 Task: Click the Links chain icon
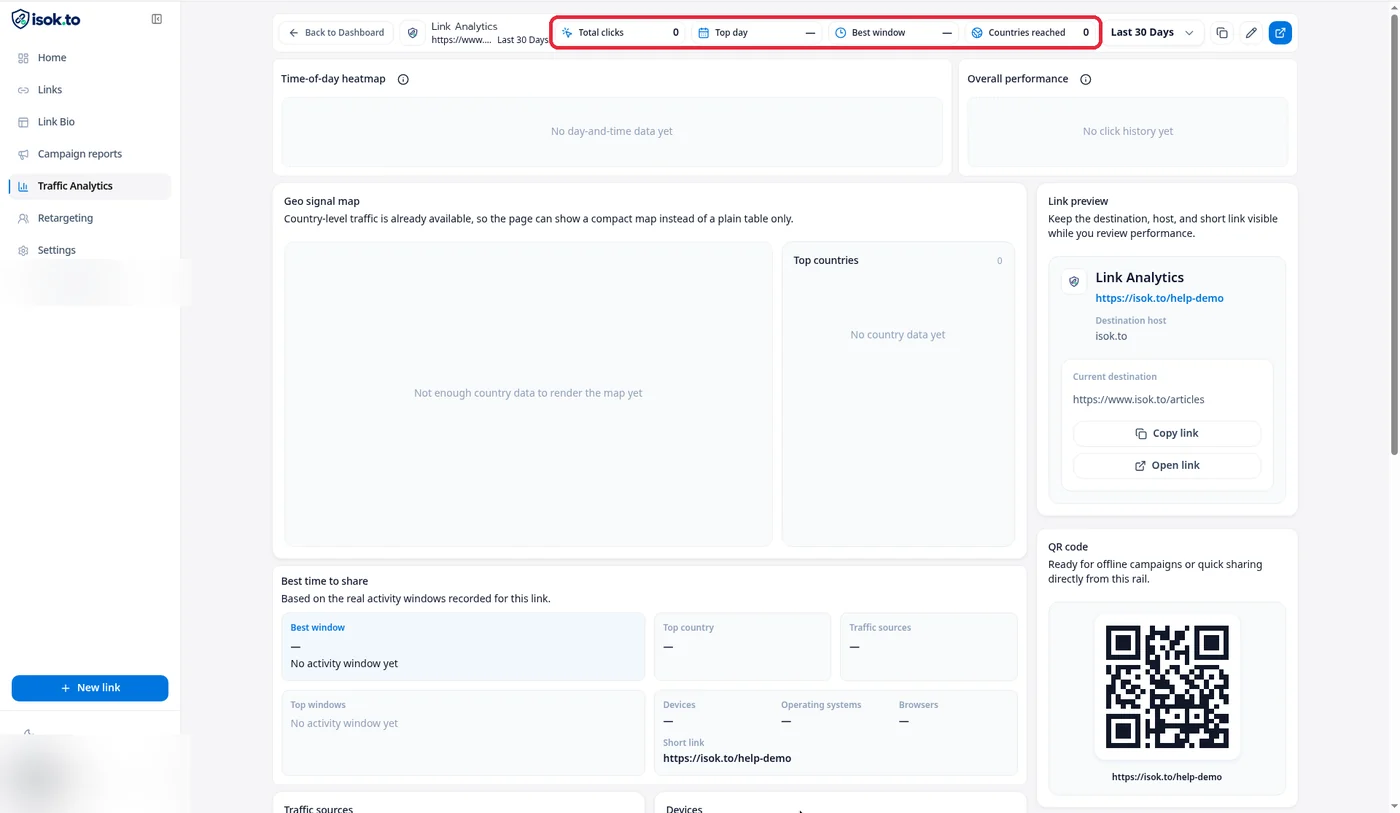tap(23, 90)
